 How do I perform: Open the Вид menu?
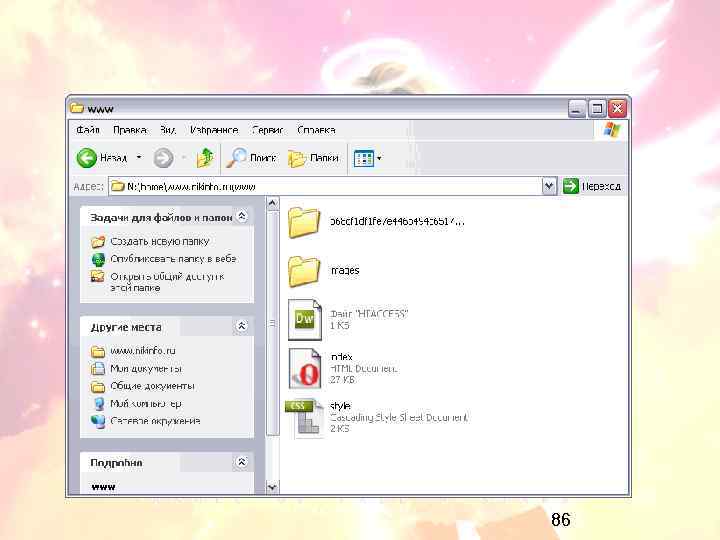(x=168, y=130)
